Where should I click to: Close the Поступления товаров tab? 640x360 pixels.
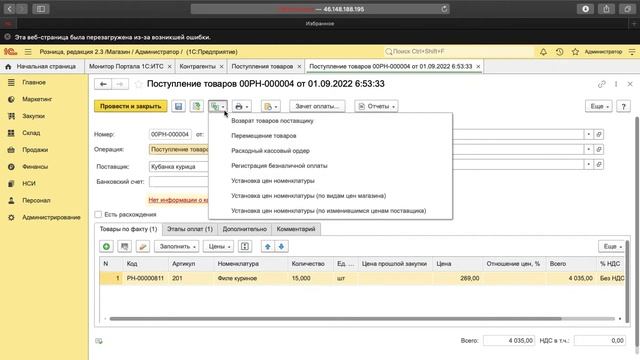[x=299, y=67]
